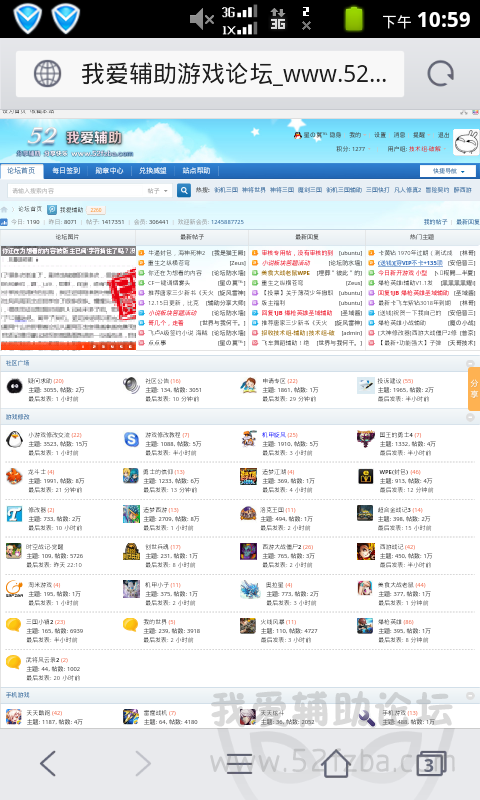Open 机甲旋风 board icon
The height and width of the screenshot is (800, 480).
click(248, 439)
